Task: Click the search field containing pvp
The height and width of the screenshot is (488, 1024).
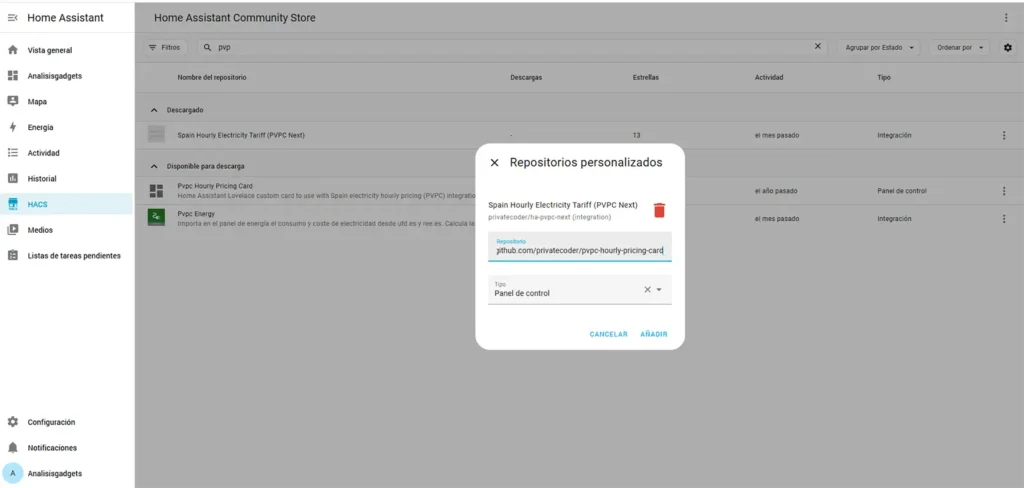Action: 513,48
